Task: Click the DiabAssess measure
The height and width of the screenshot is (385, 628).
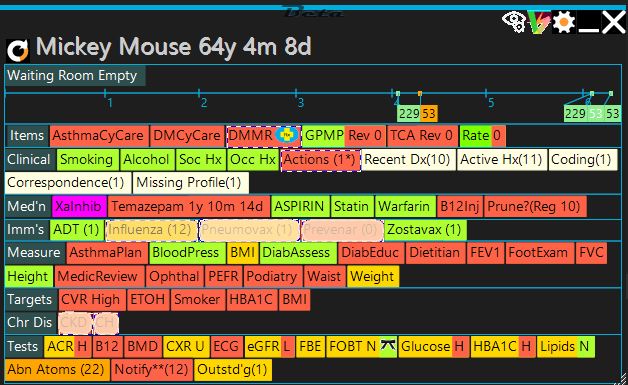Action: (298, 253)
